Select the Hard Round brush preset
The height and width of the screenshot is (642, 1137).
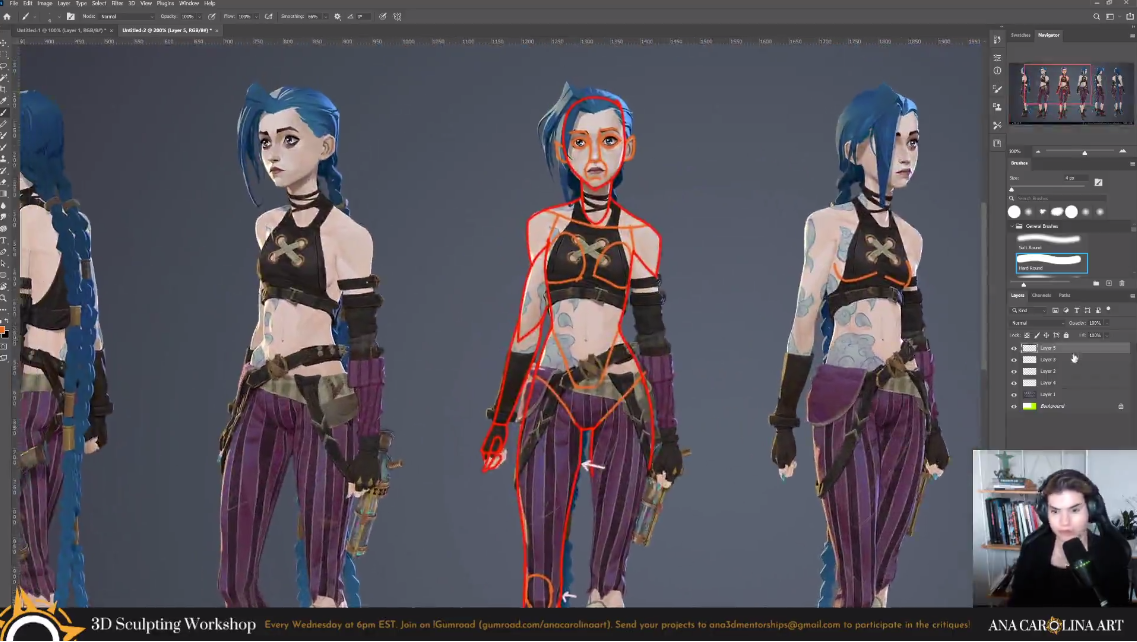point(1052,263)
